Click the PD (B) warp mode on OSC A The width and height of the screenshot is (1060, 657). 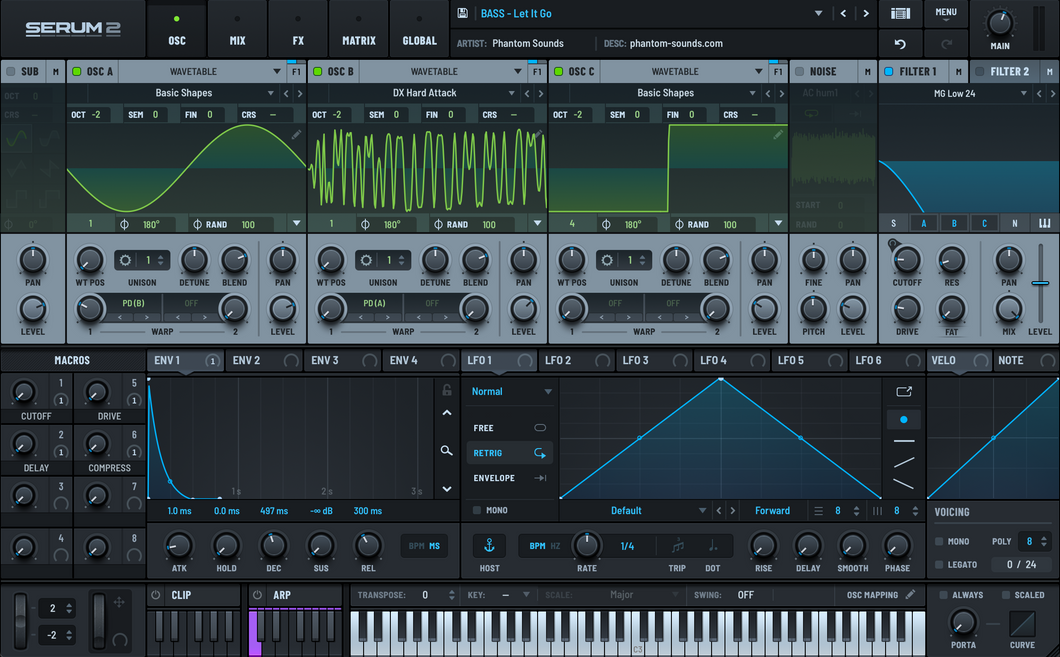coord(133,303)
